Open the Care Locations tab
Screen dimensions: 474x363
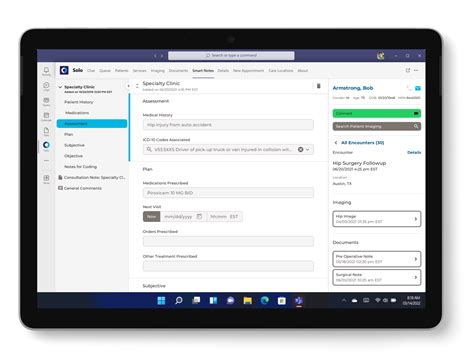[x=281, y=71]
